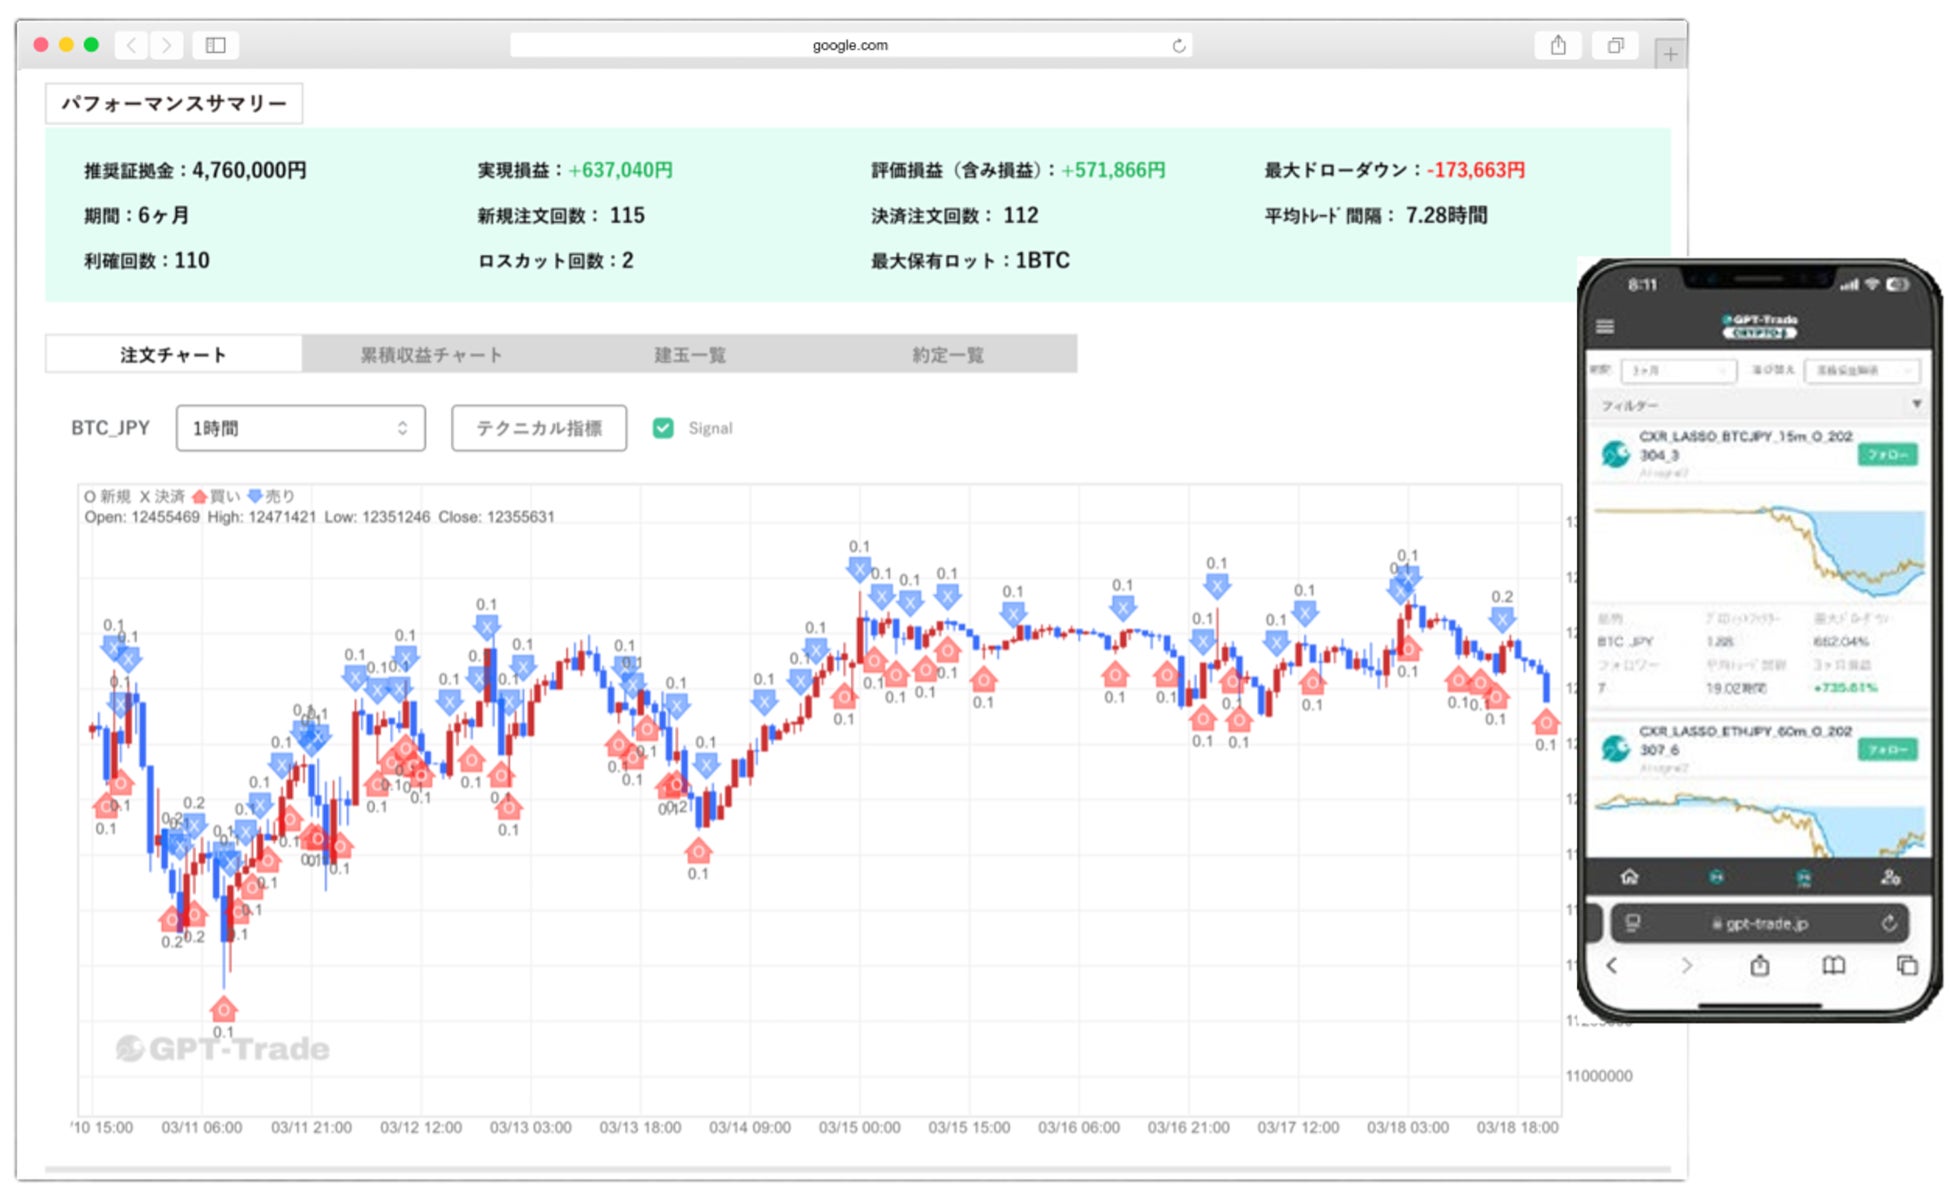Tap the phone browser share icon

coord(1759,965)
